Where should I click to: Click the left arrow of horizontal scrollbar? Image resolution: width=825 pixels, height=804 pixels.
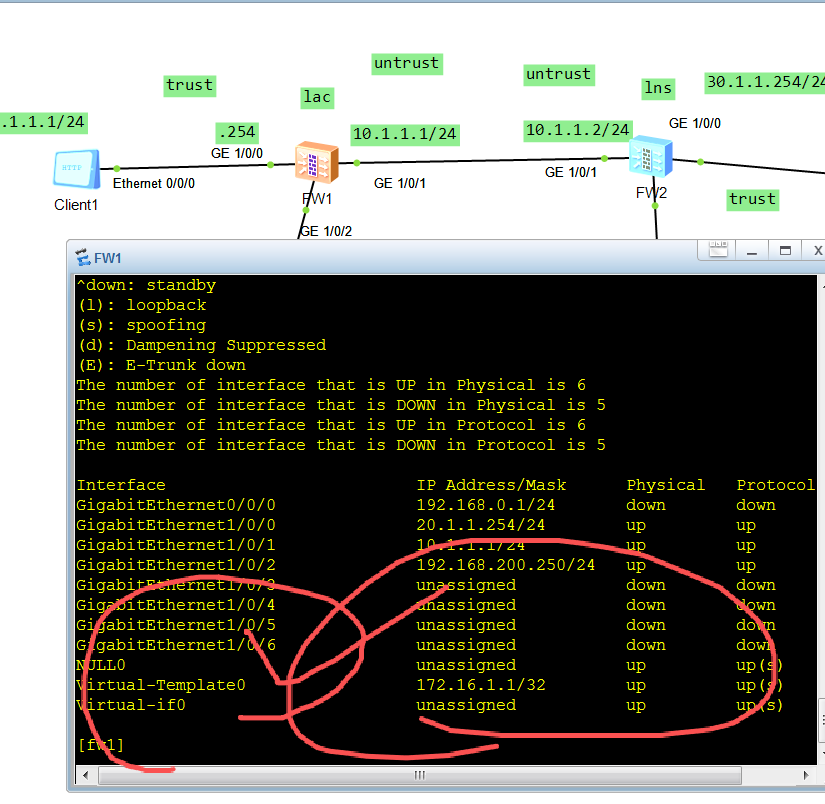click(86, 775)
